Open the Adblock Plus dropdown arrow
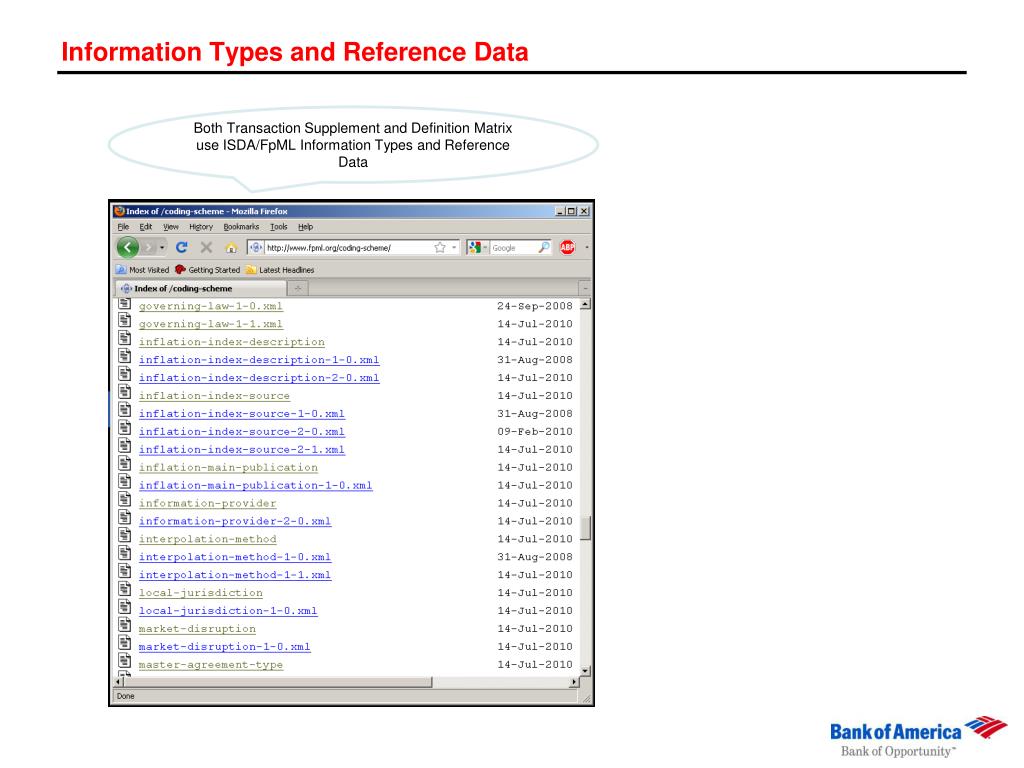1024x768 pixels. [586, 248]
